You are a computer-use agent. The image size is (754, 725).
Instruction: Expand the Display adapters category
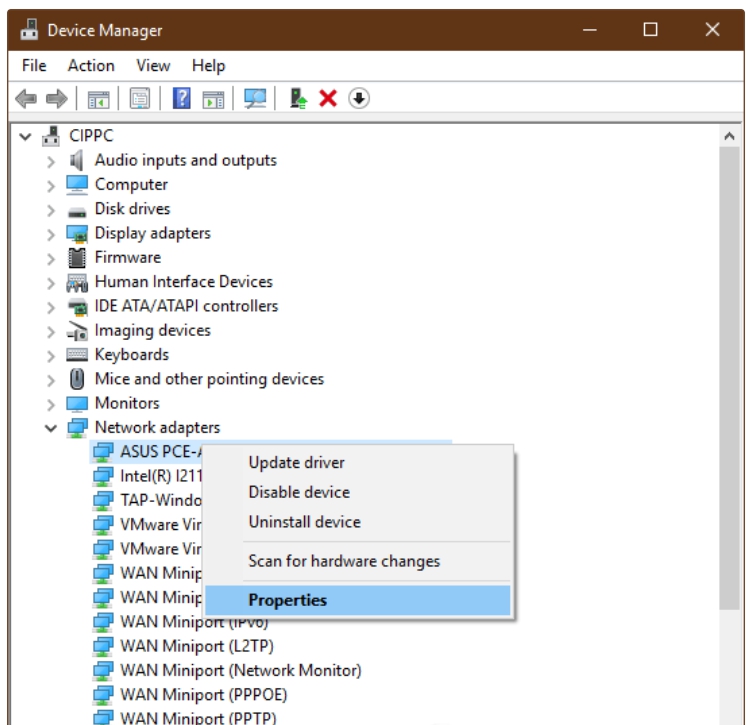[x=51, y=234]
